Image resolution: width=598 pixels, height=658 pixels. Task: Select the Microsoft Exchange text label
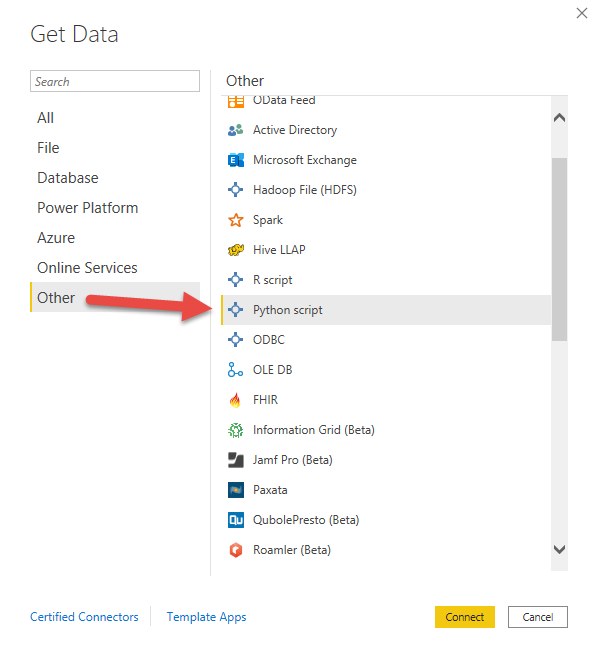click(x=305, y=160)
